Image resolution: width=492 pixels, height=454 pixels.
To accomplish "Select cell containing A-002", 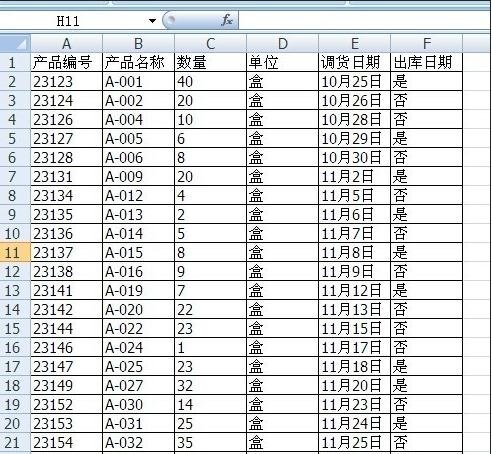I will (139, 100).
